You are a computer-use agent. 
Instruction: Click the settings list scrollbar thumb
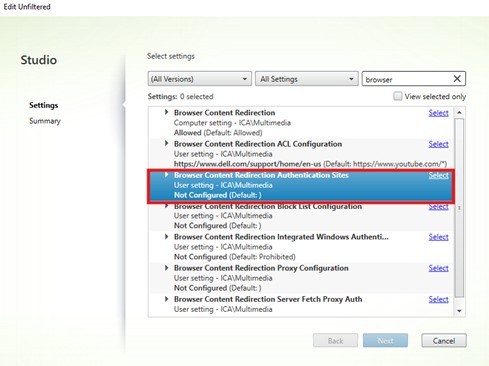click(x=459, y=207)
